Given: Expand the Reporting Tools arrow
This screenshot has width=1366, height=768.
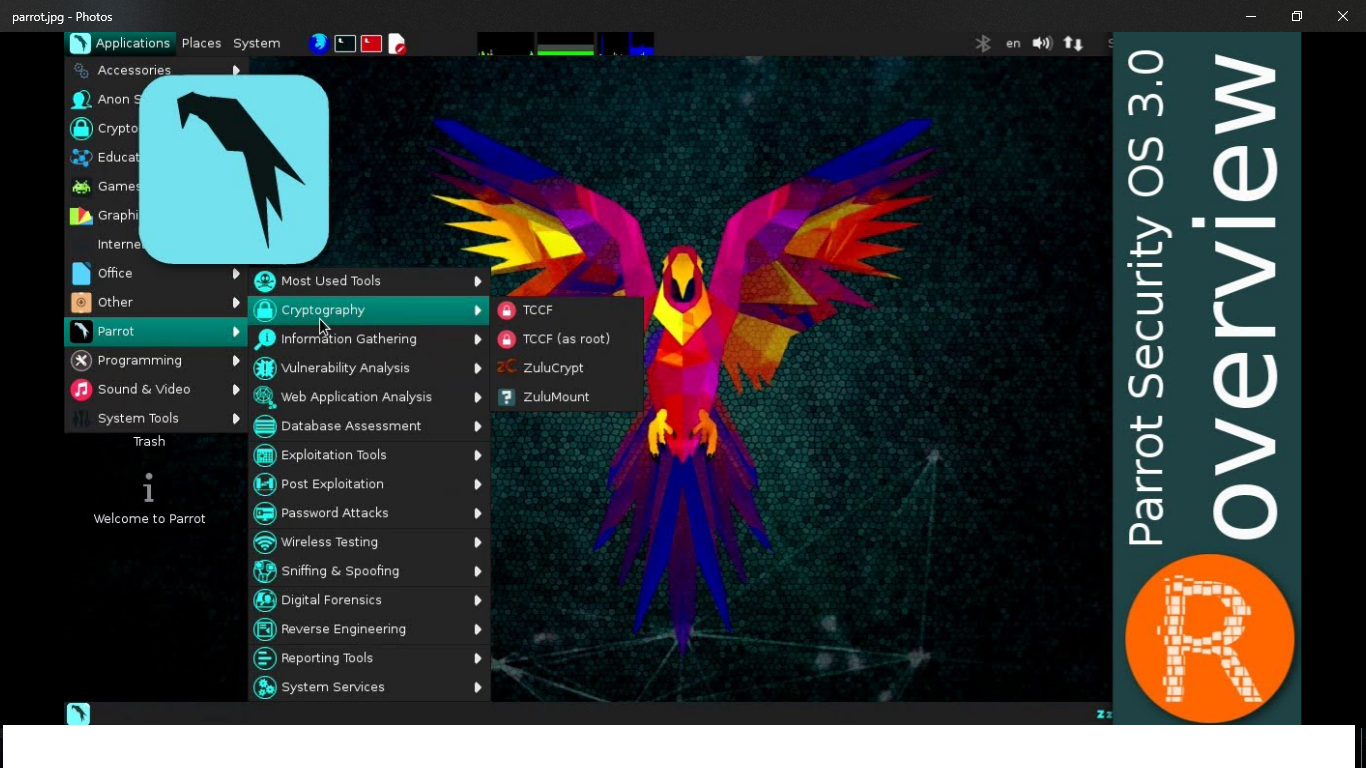Looking at the screenshot, I should pos(478,658).
